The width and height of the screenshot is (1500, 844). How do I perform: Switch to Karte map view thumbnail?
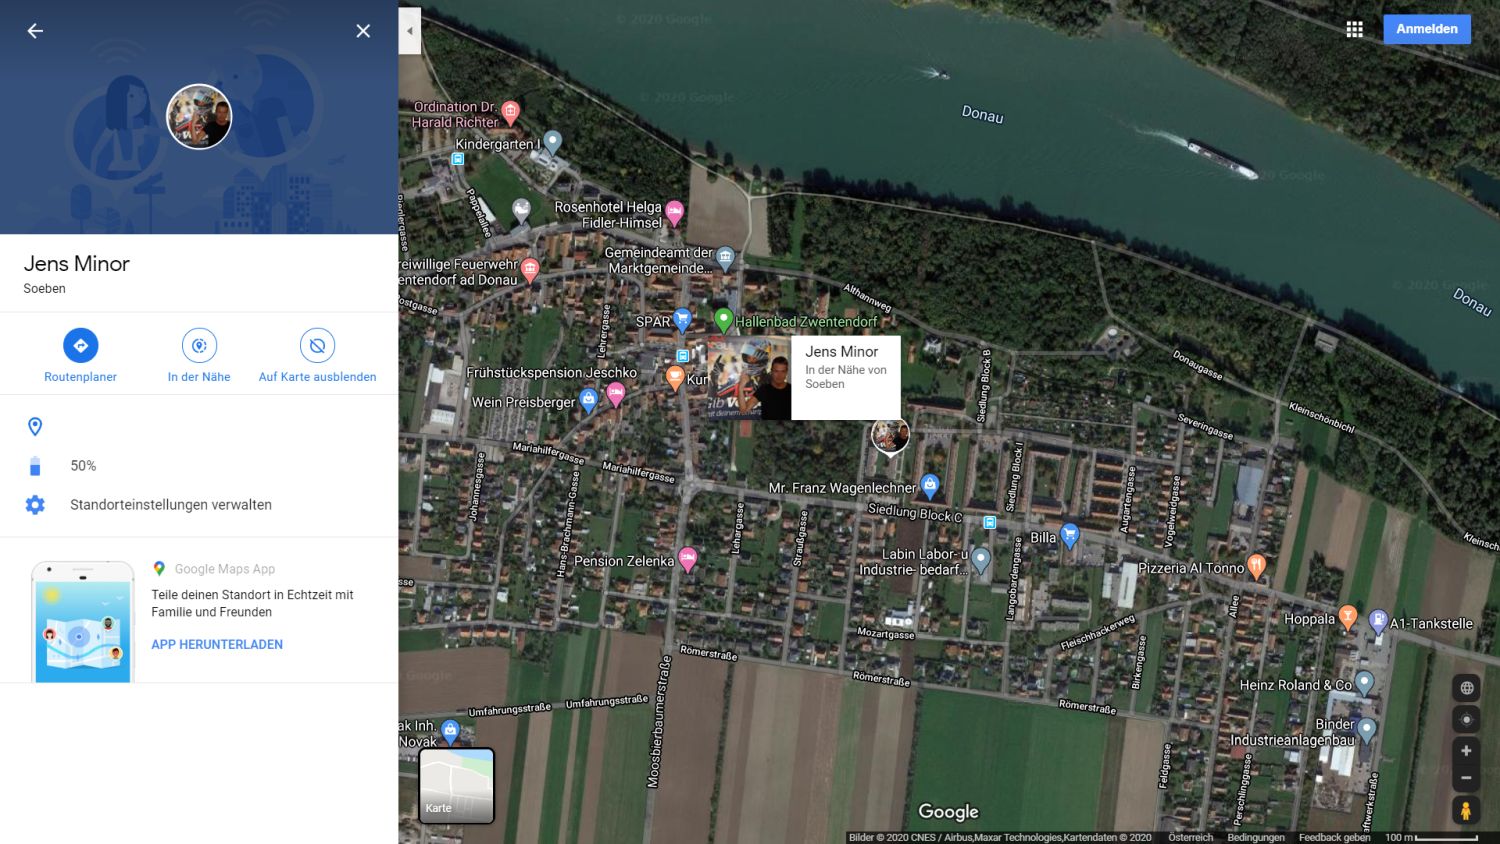pyautogui.click(x=457, y=786)
